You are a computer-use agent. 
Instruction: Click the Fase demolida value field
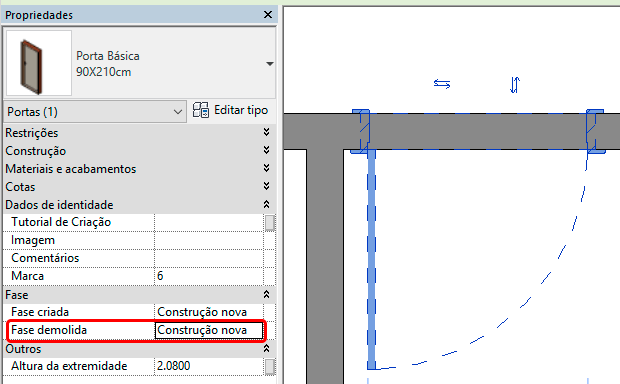pos(209,330)
